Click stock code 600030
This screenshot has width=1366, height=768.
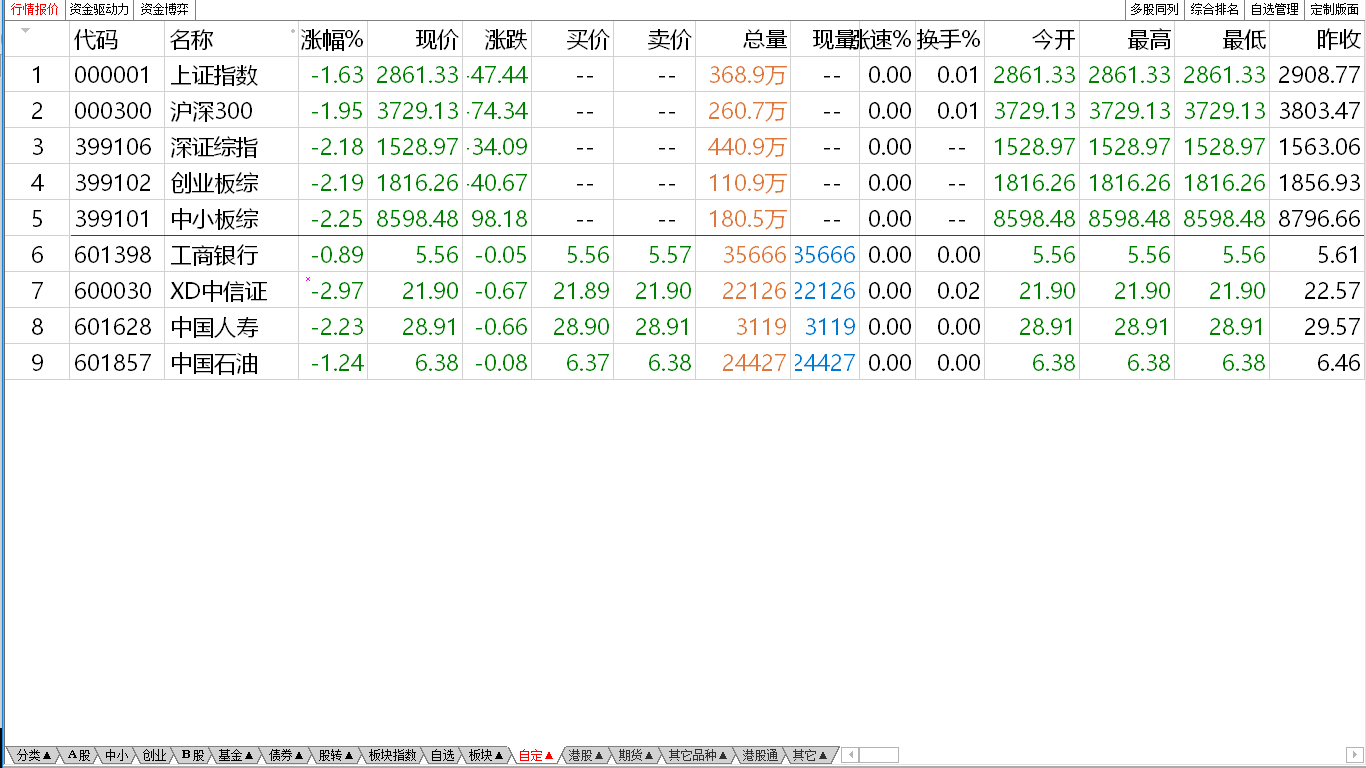(113, 291)
